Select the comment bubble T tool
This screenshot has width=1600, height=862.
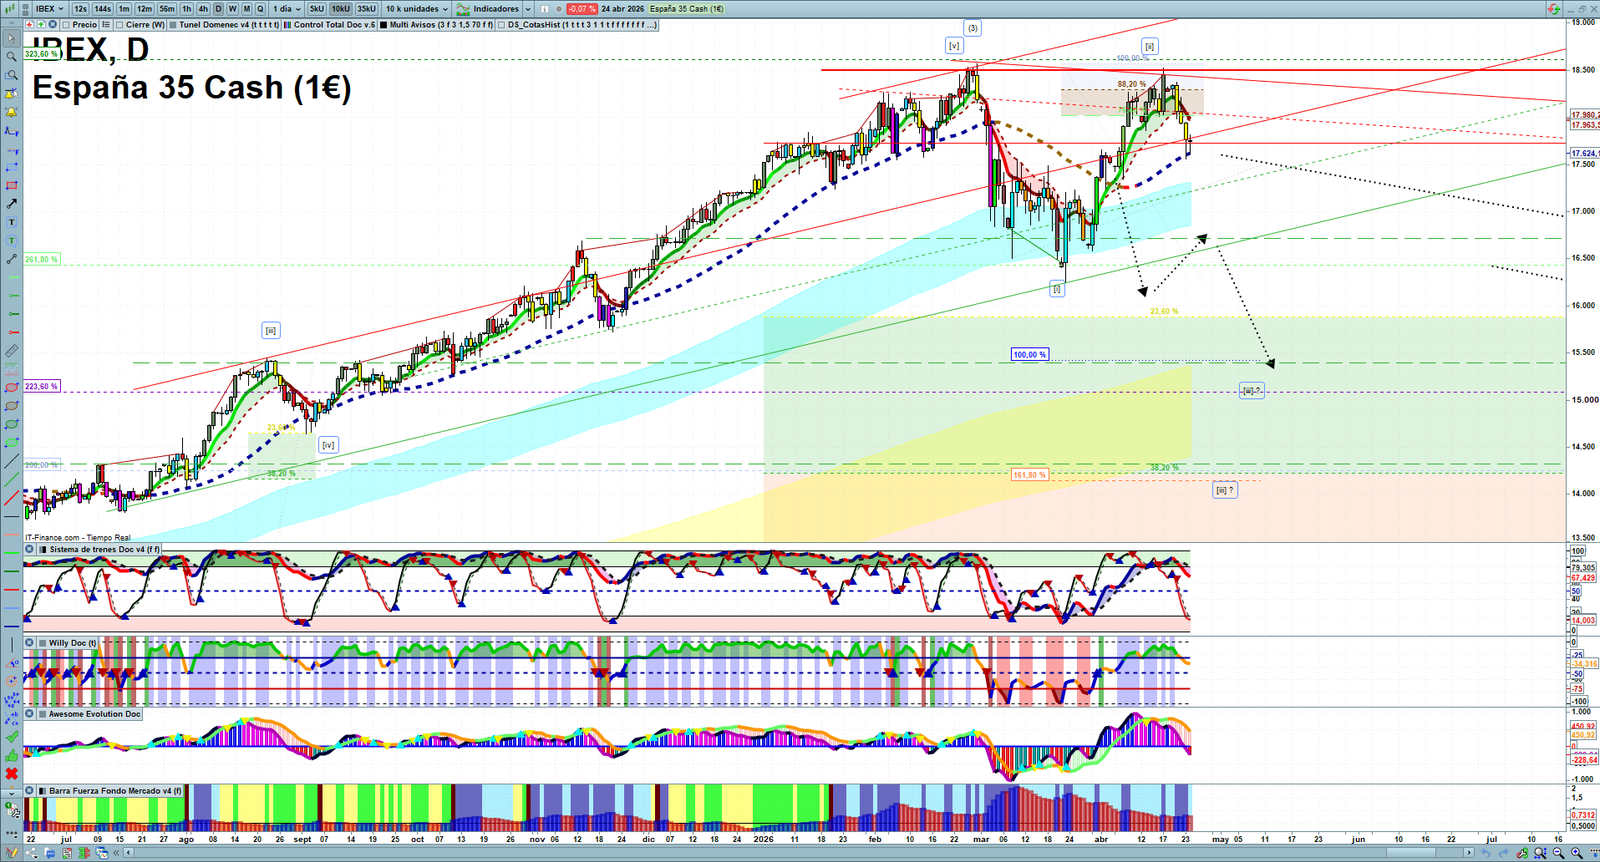click(x=11, y=241)
